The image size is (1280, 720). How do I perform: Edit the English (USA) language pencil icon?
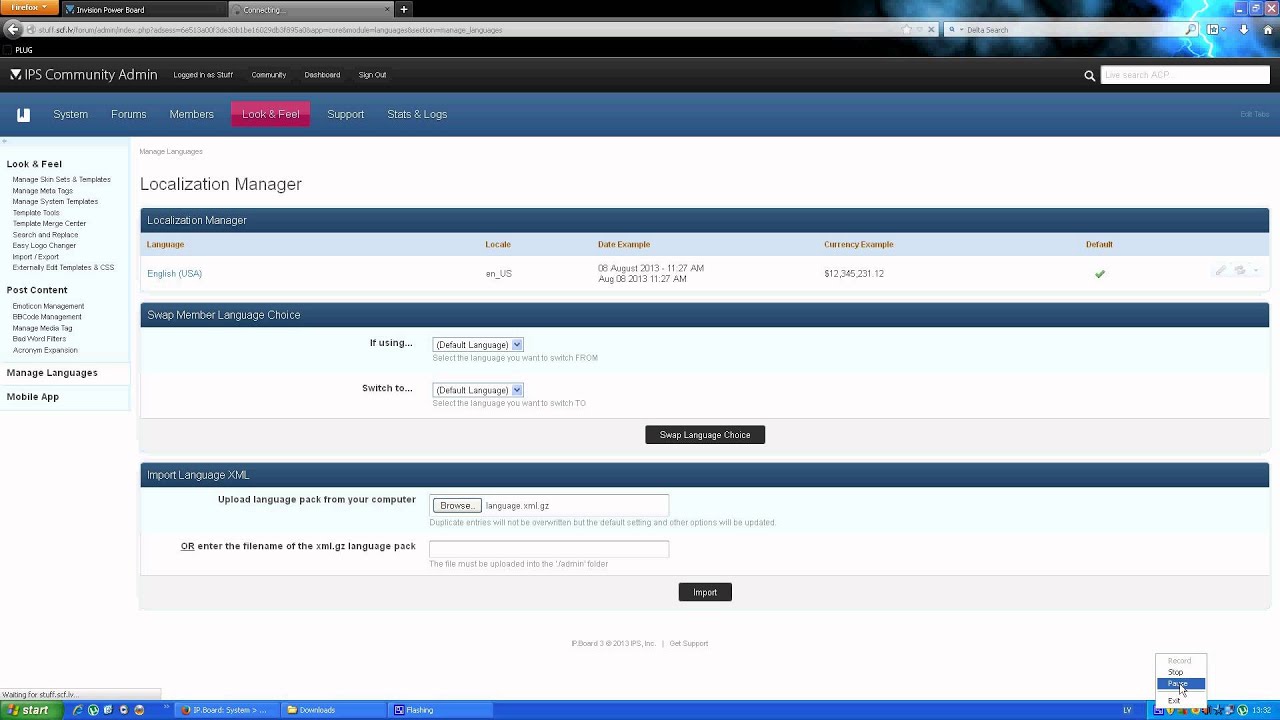pos(1220,271)
